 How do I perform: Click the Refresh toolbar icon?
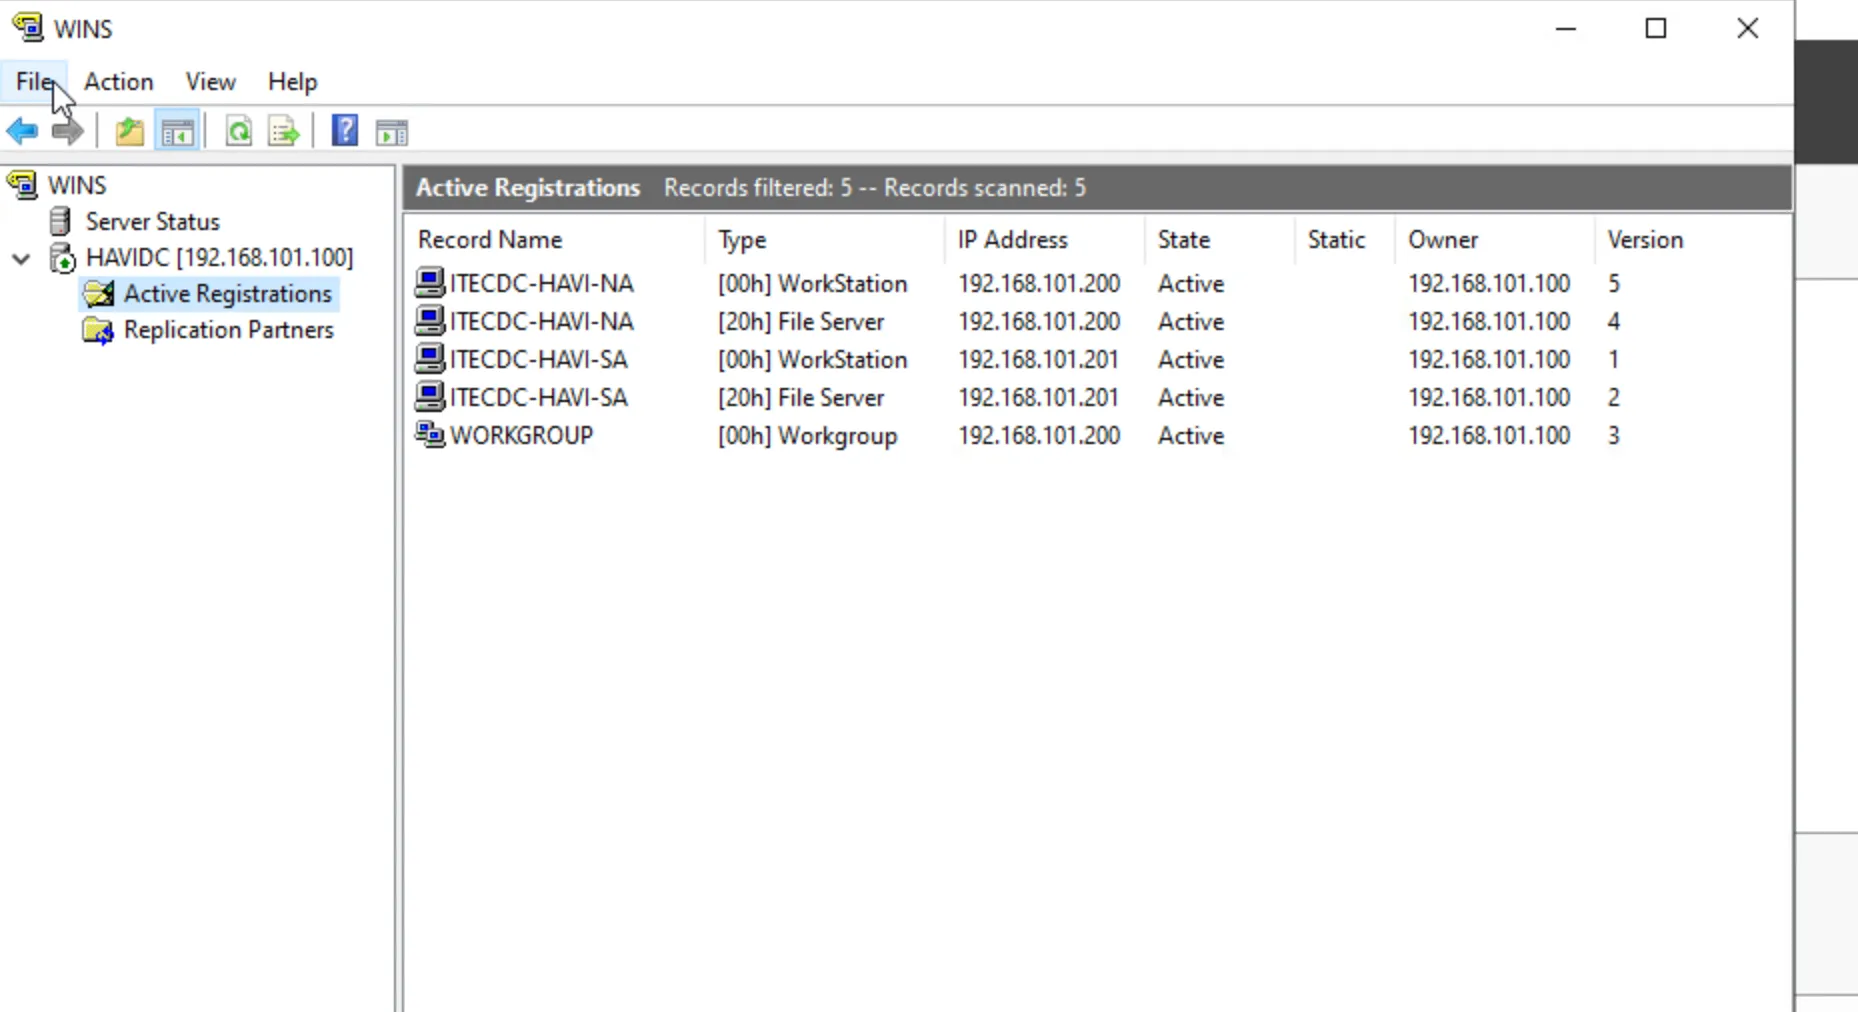[x=238, y=131]
